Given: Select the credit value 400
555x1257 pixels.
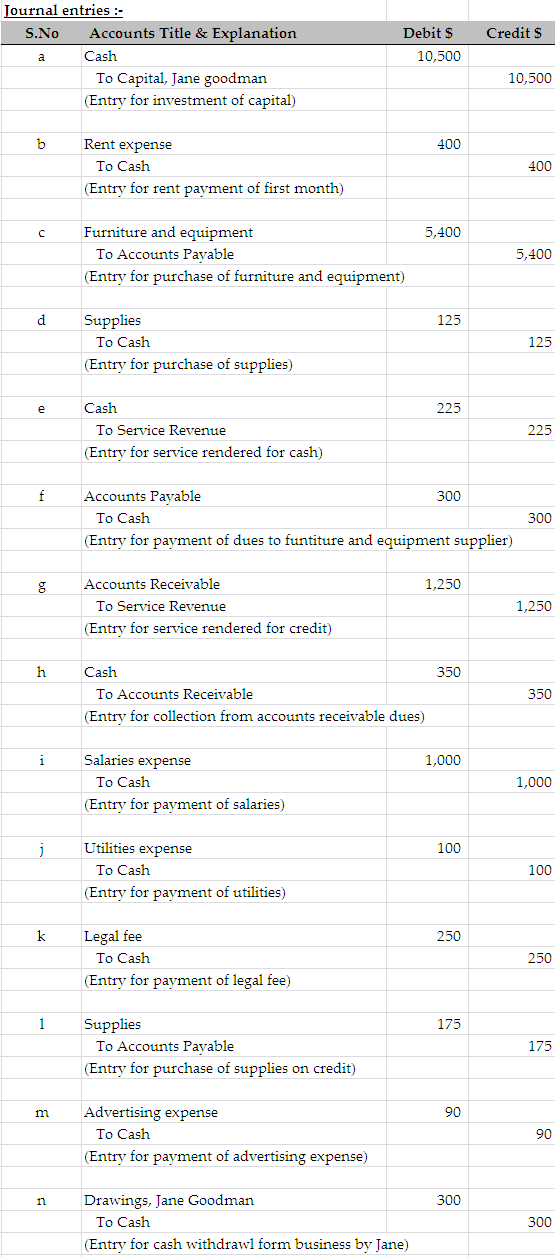Looking at the screenshot, I should tap(539, 166).
